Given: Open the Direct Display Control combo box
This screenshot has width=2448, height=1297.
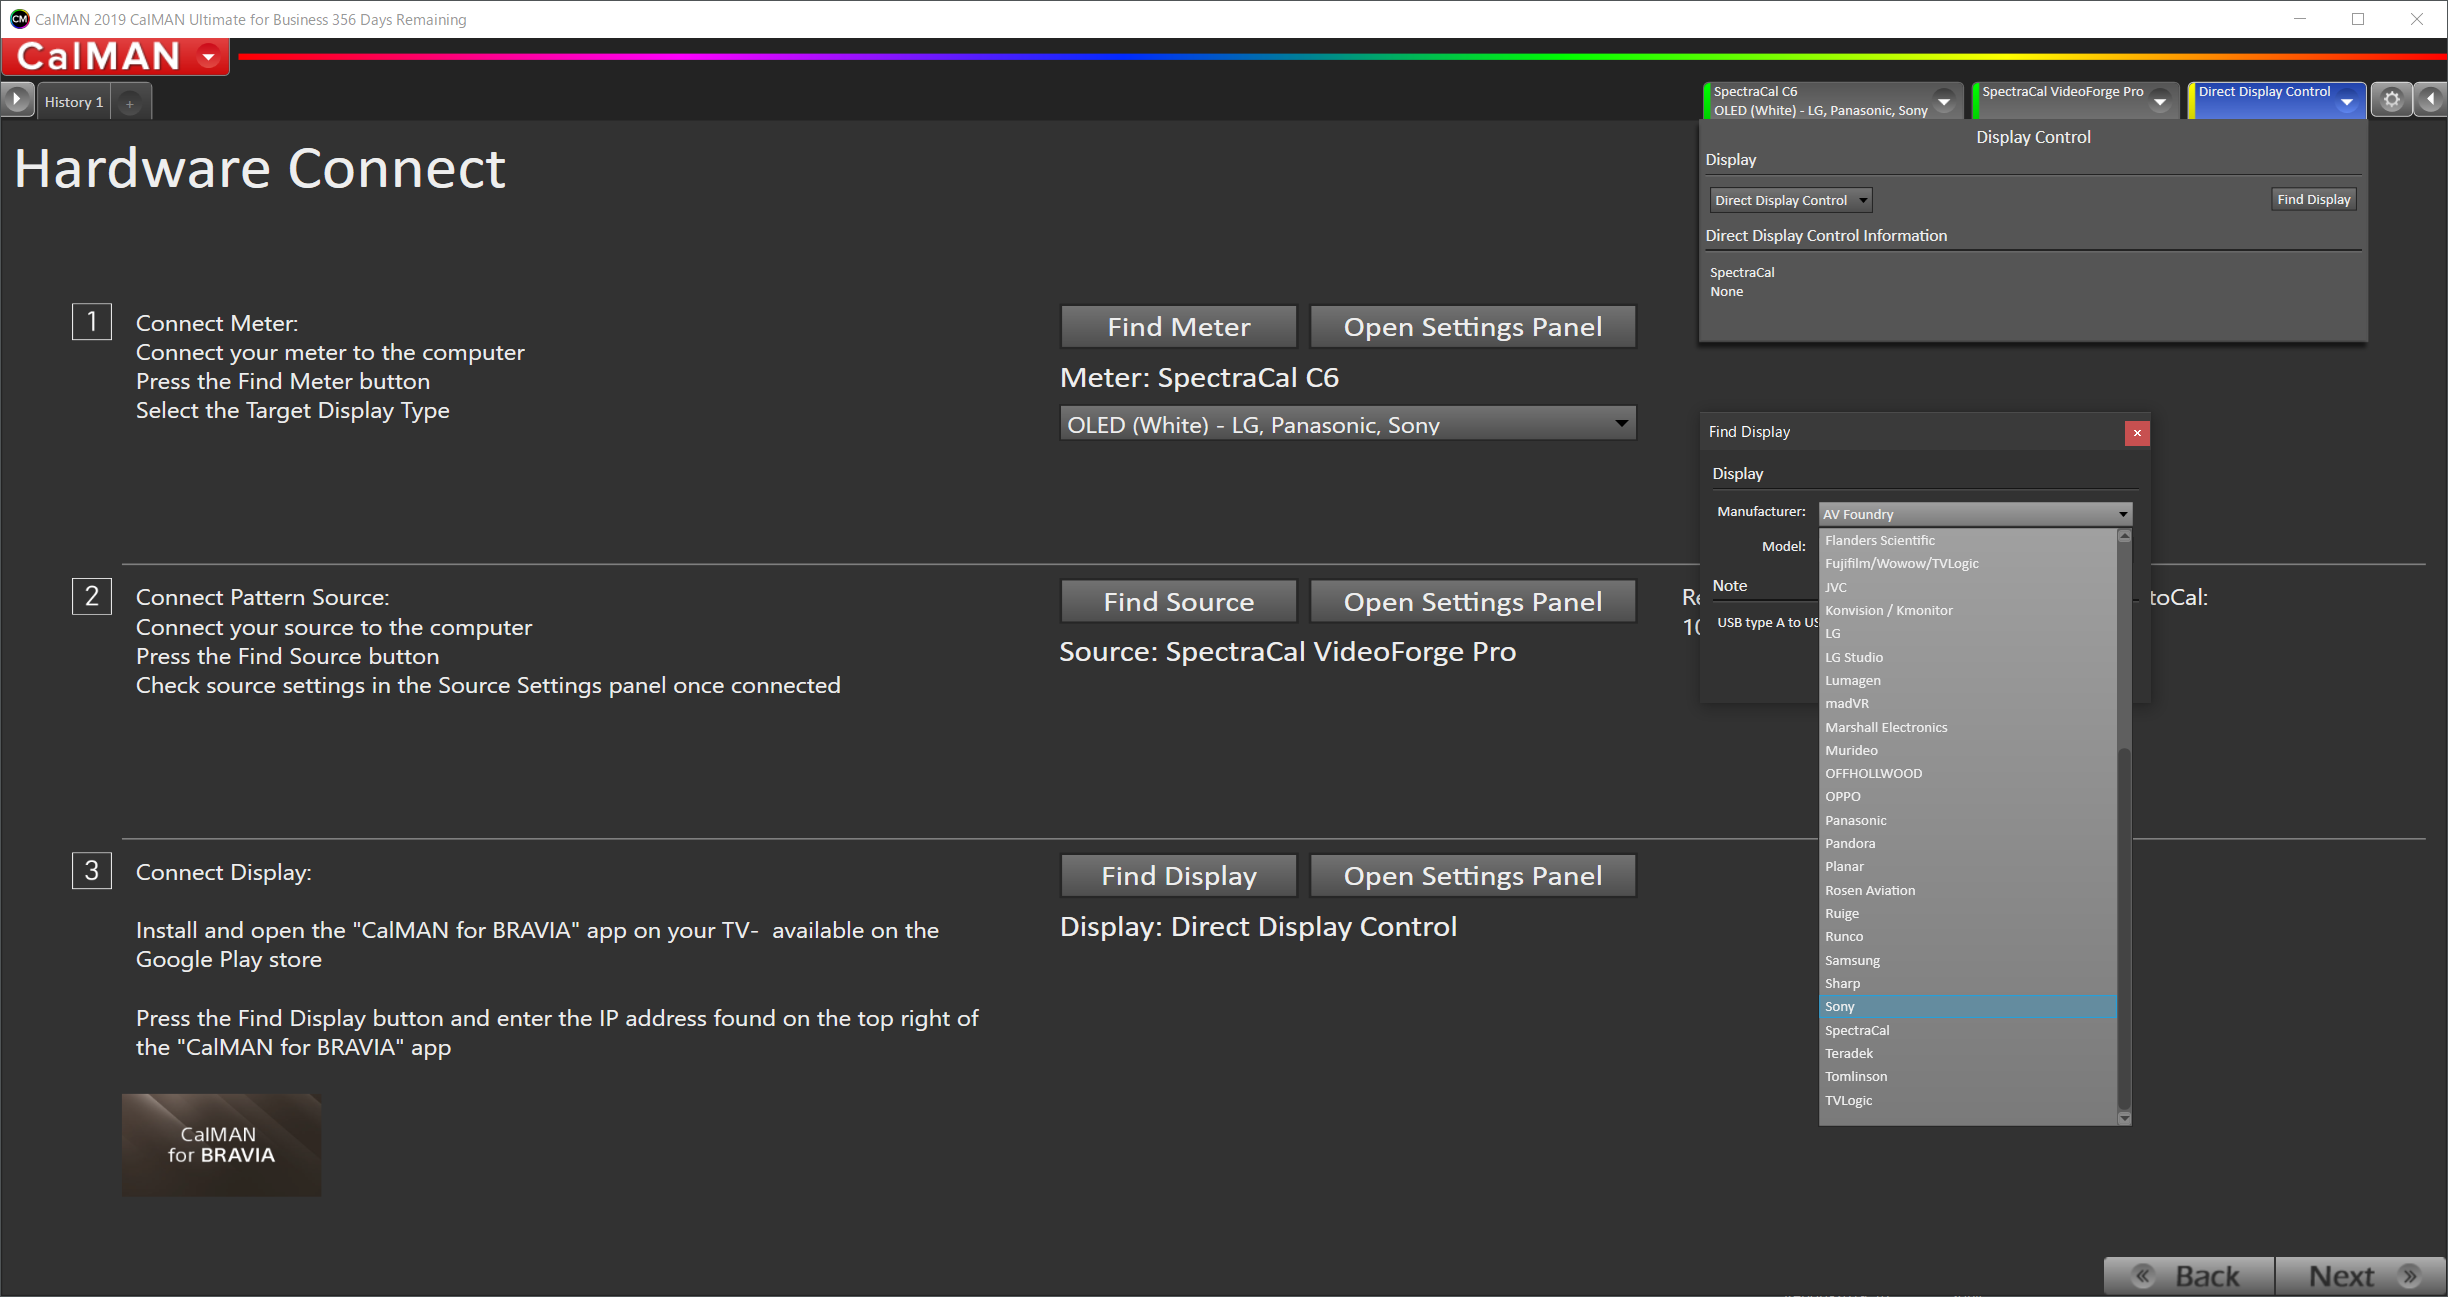Looking at the screenshot, I should (1790, 200).
